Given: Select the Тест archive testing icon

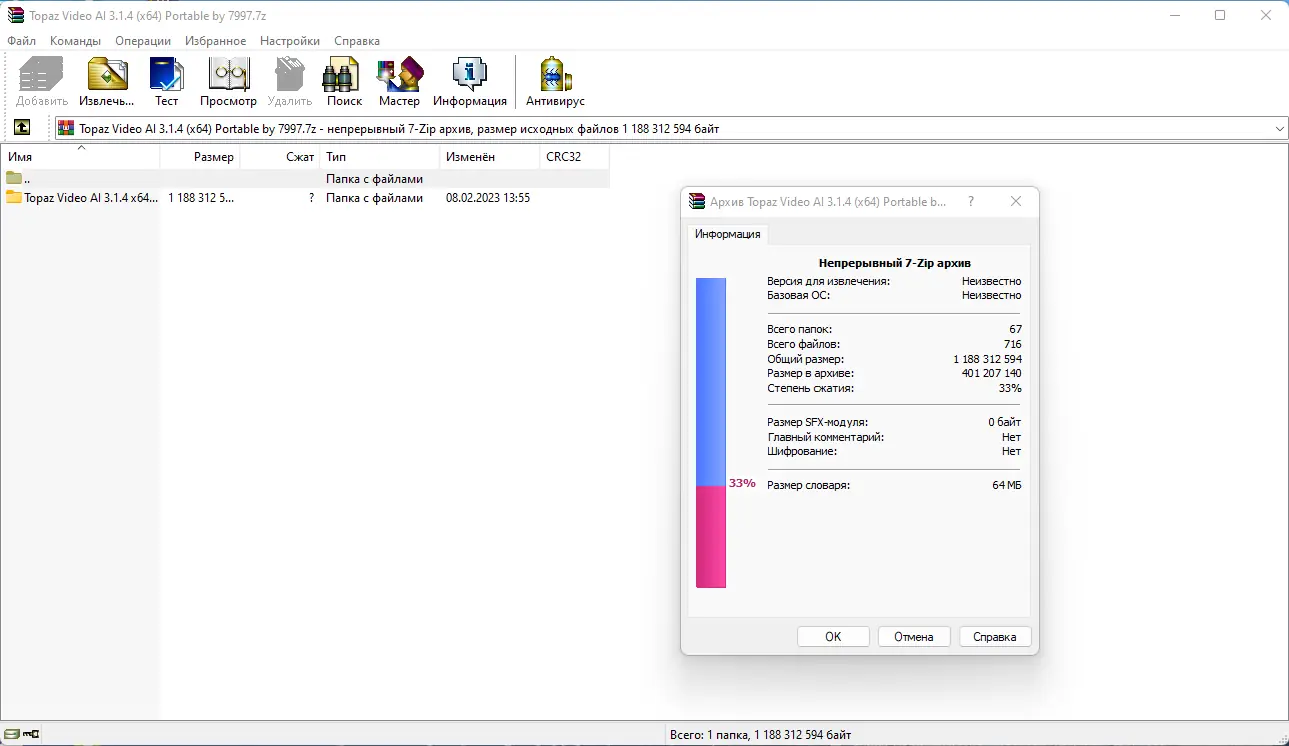Looking at the screenshot, I should click(166, 75).
